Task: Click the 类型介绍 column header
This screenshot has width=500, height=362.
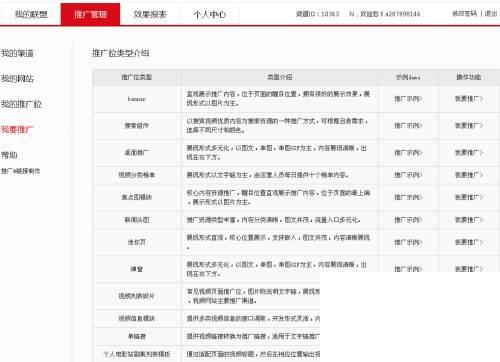Action: 280,77
